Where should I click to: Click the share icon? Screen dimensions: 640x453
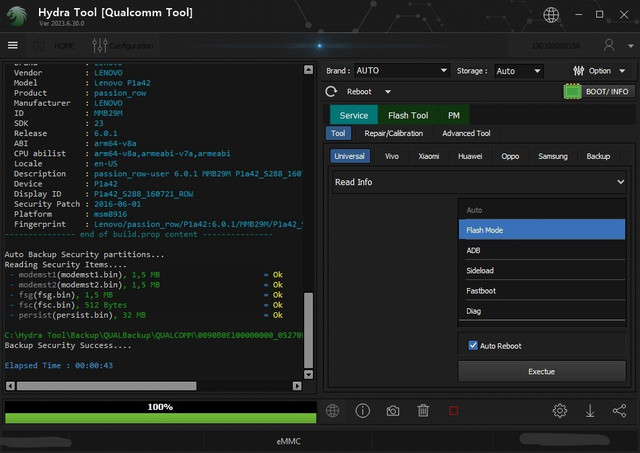(x=619, y=411)
